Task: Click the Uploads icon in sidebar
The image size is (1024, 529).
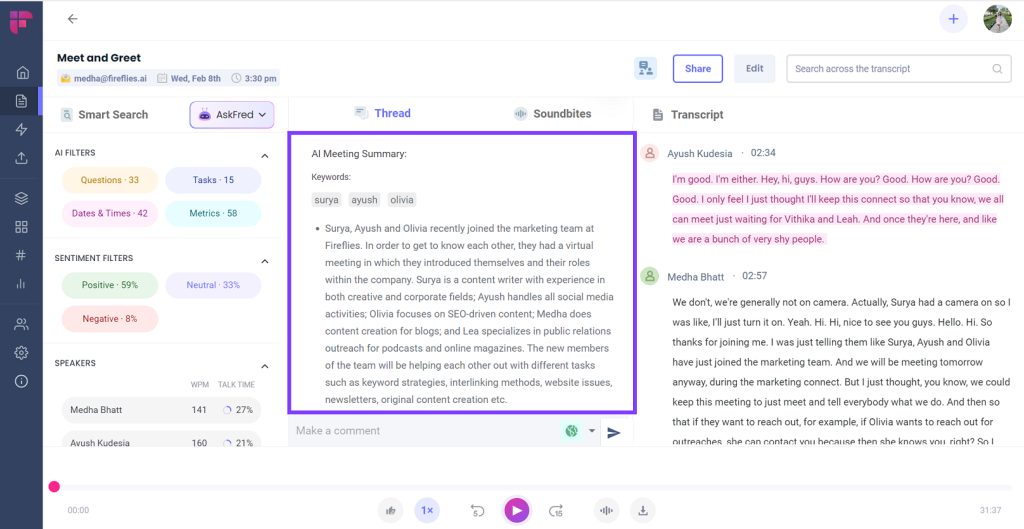Action: (21, 158)
